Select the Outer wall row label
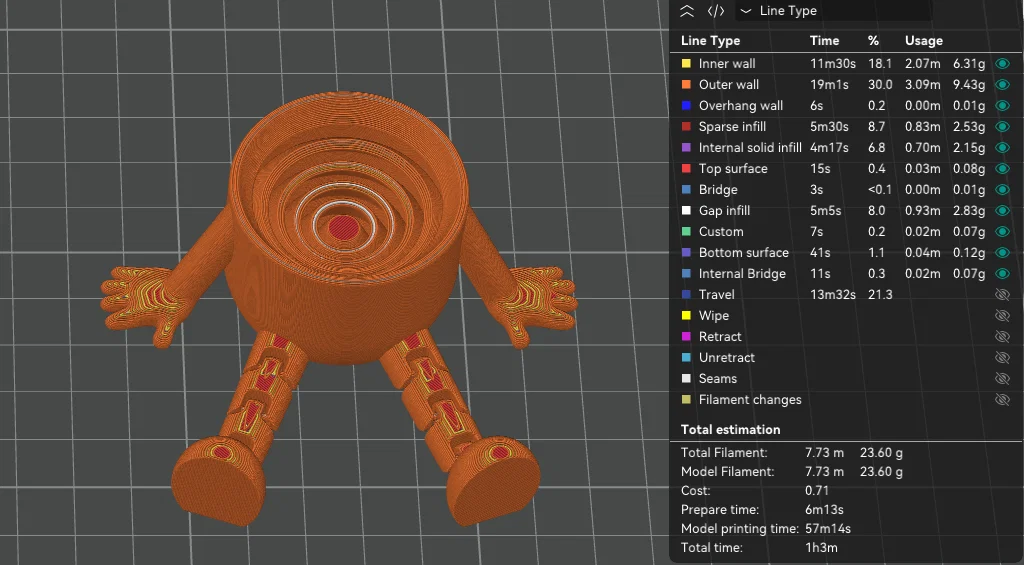This screenshot has width=1024, height=565. click(x=729, y=84)
